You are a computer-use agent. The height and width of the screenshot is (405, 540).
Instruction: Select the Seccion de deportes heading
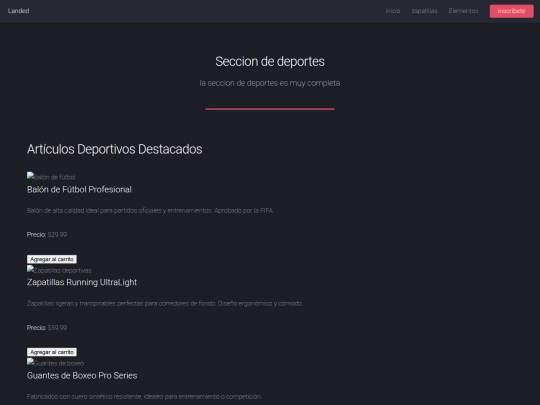[x=270, y=62]
